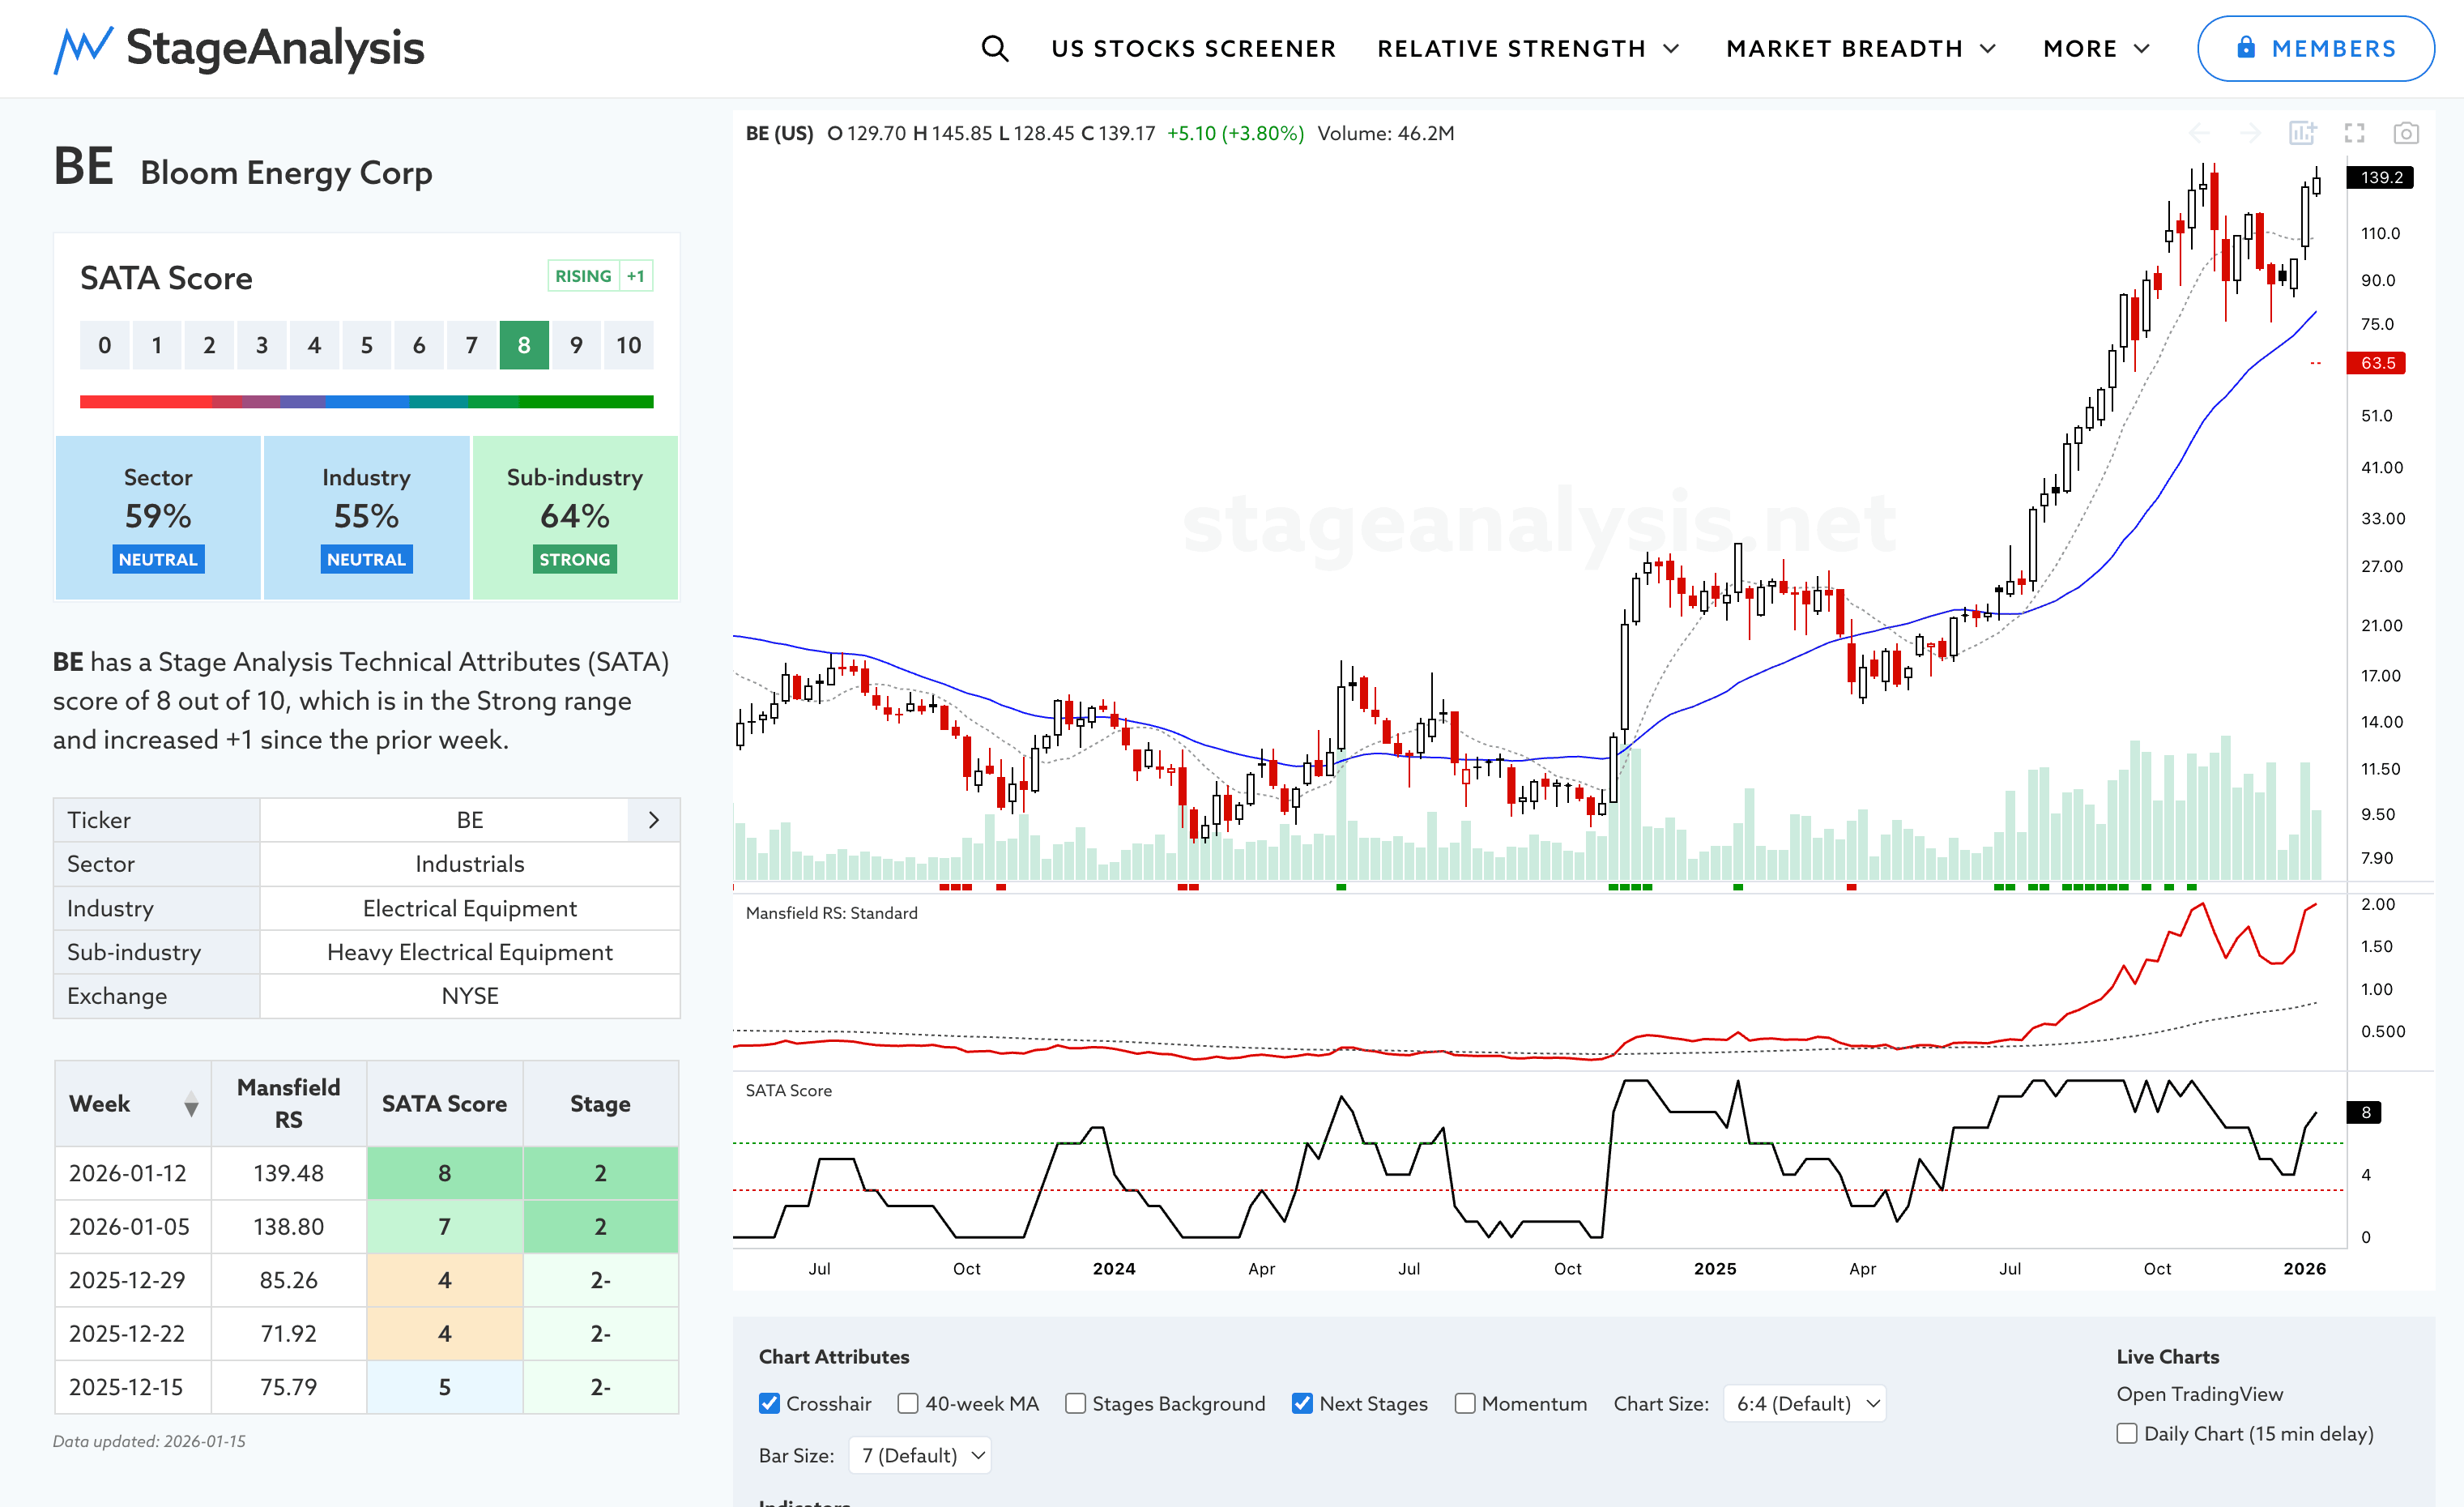Click the Members button
This screenshot has width=2464, height=1507.
click(x=2314, y=48)
